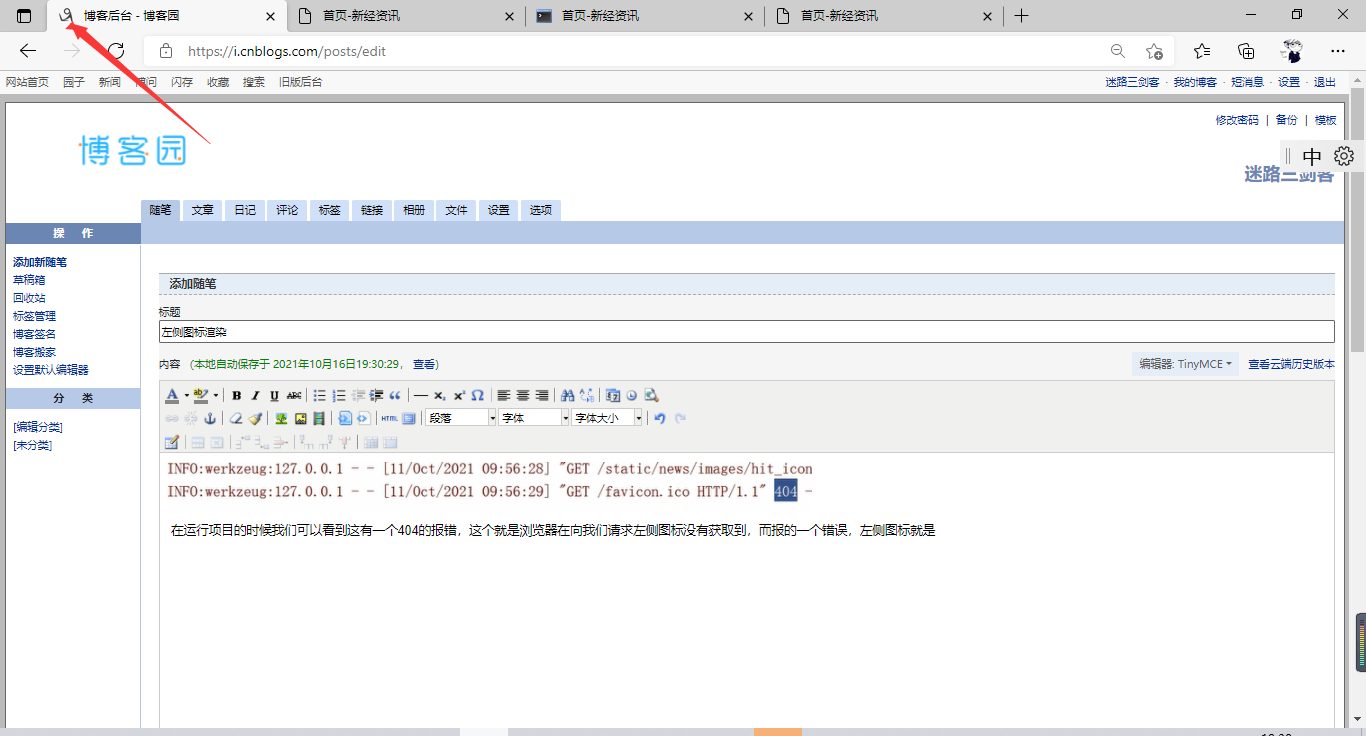The image size is (1366, 736).
Task: Click the vertical page scrollbar
Action: click(x=1357, y=219)
